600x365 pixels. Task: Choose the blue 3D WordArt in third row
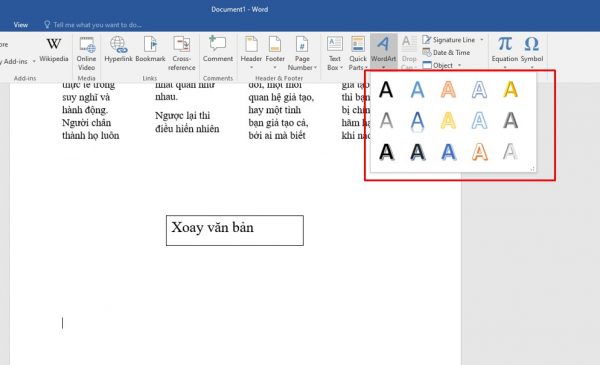pyautogui.click(x=448, y=152)
